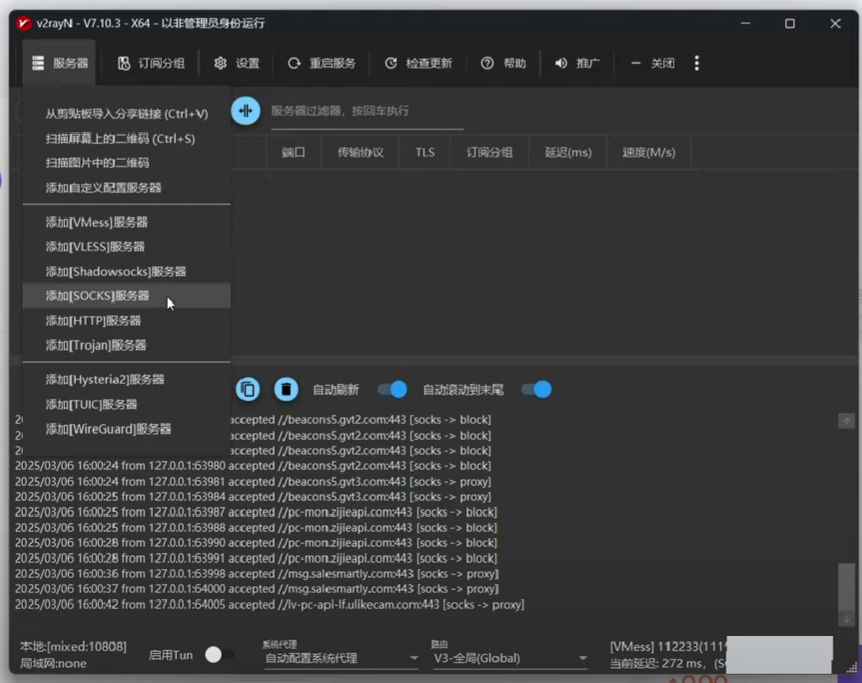Click the delete log trash icon

pyautogui.click(x=286, y=389)
